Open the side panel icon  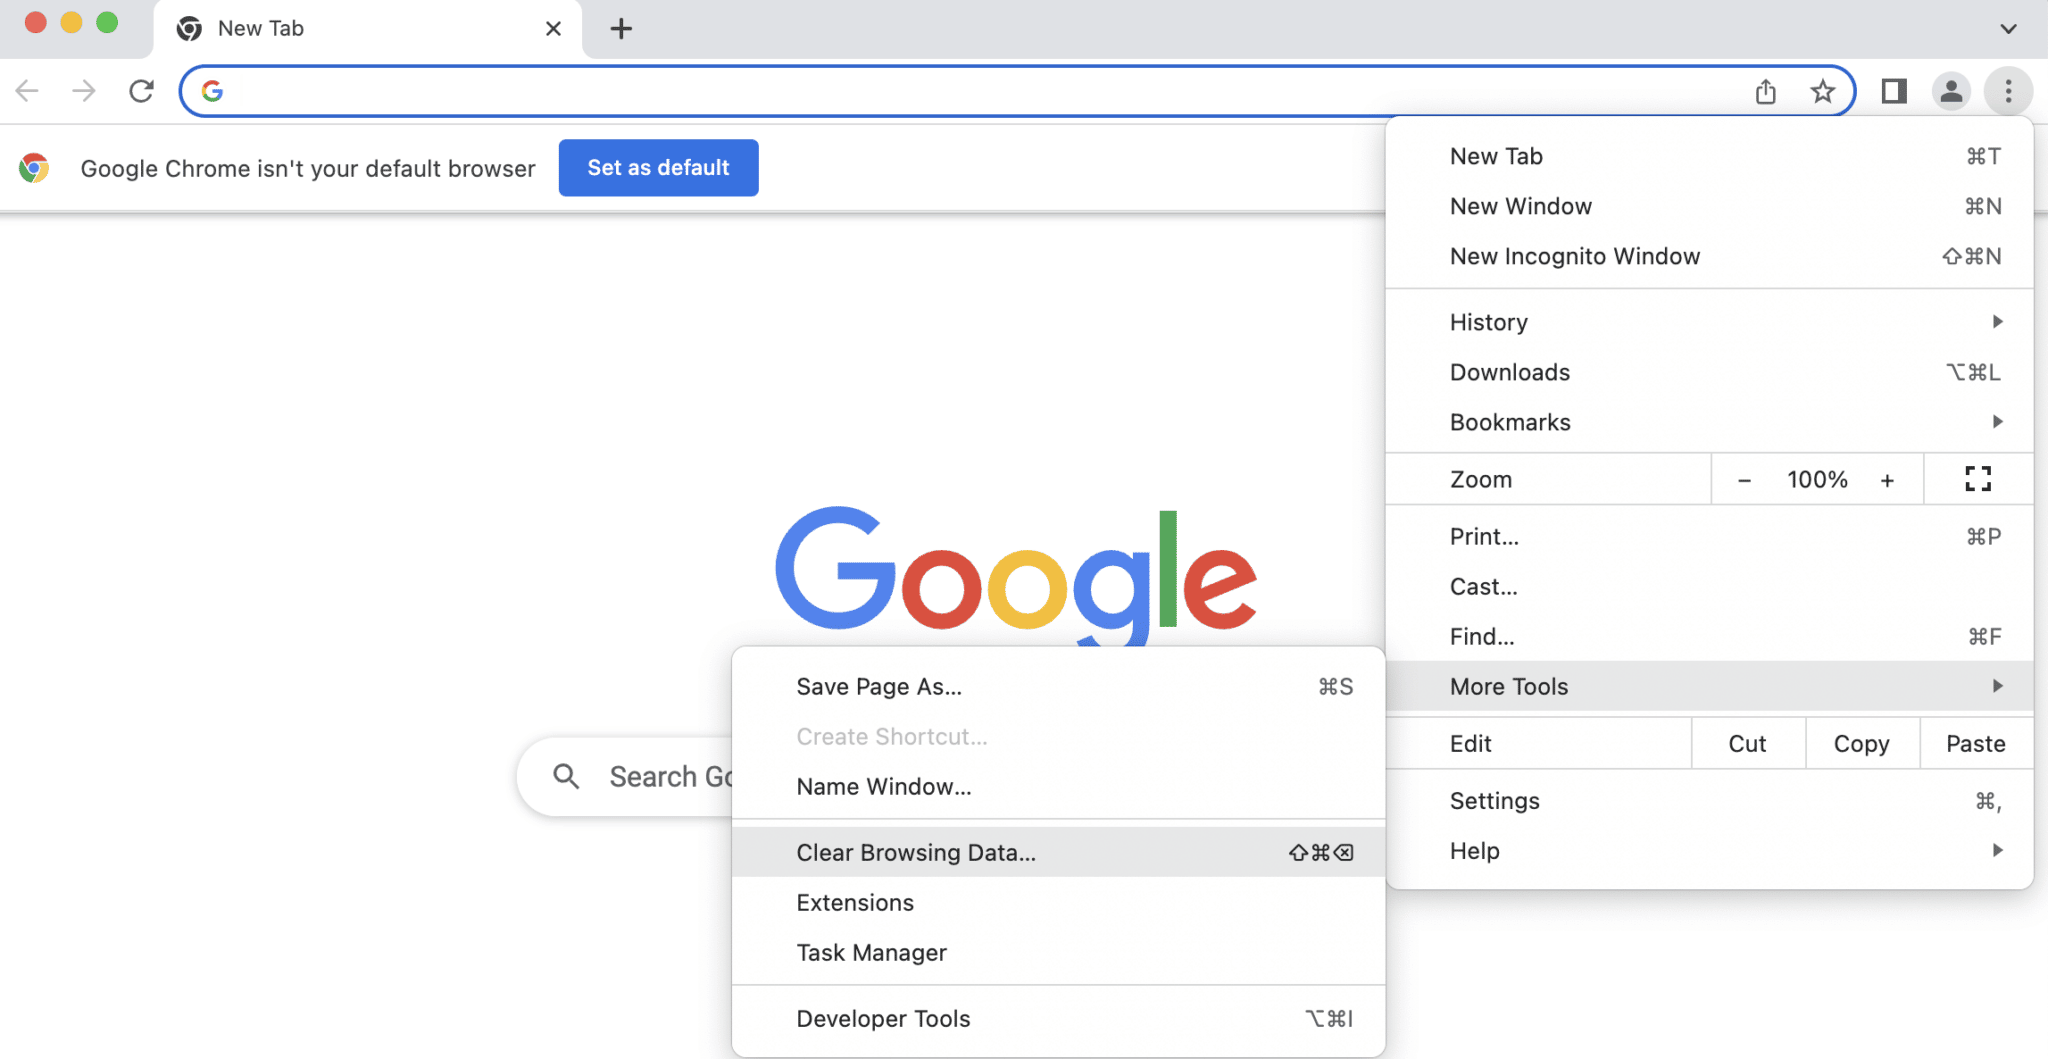[x=1893, y=91]
